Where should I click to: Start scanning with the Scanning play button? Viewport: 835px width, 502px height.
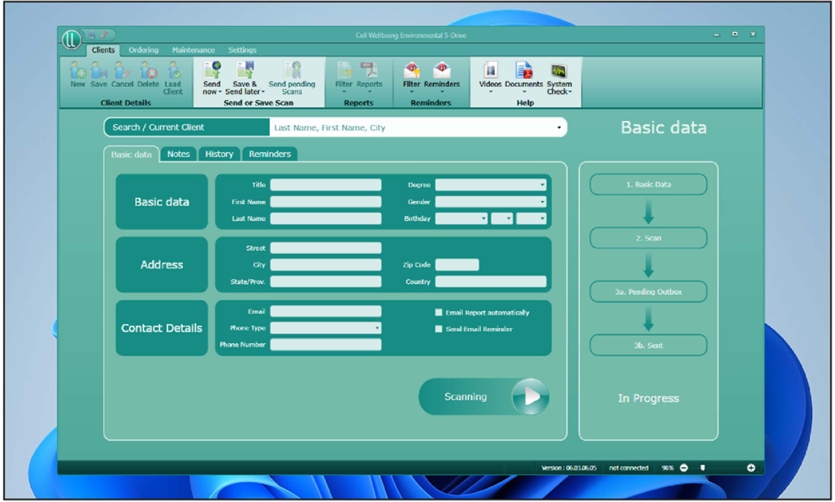[x=530, y=397]
